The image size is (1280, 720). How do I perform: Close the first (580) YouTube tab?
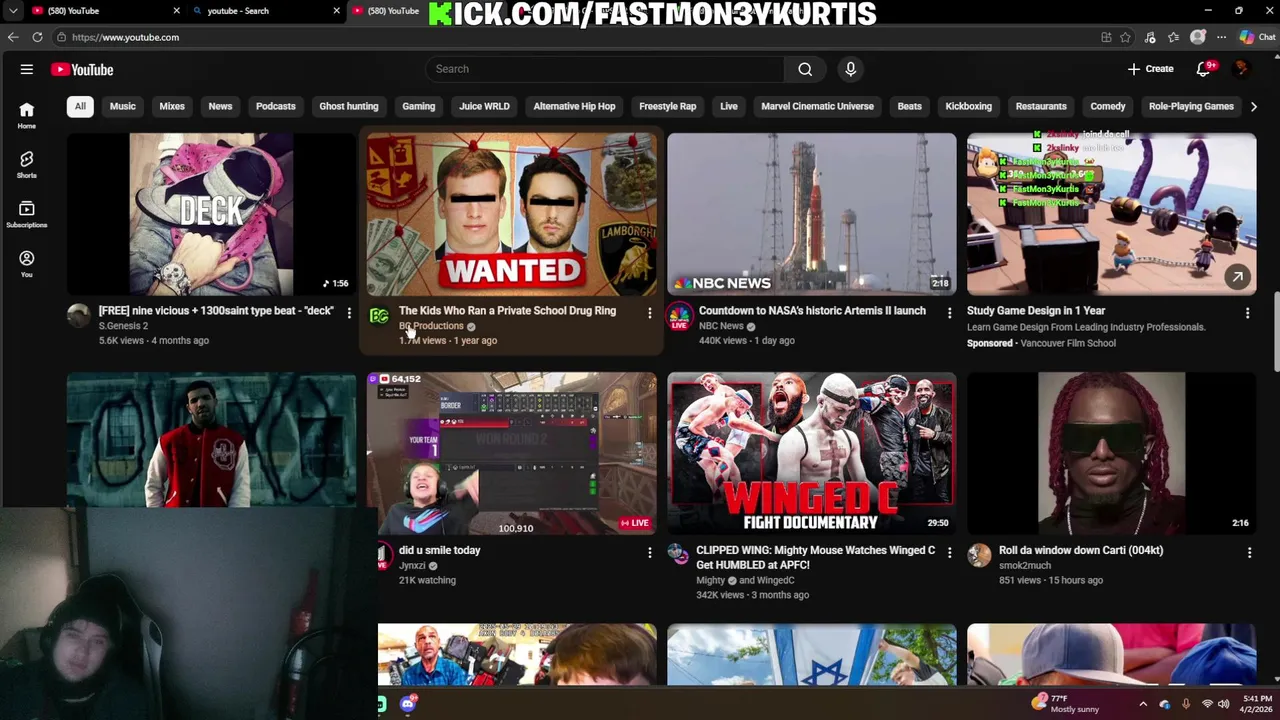[x=177, y=11]
